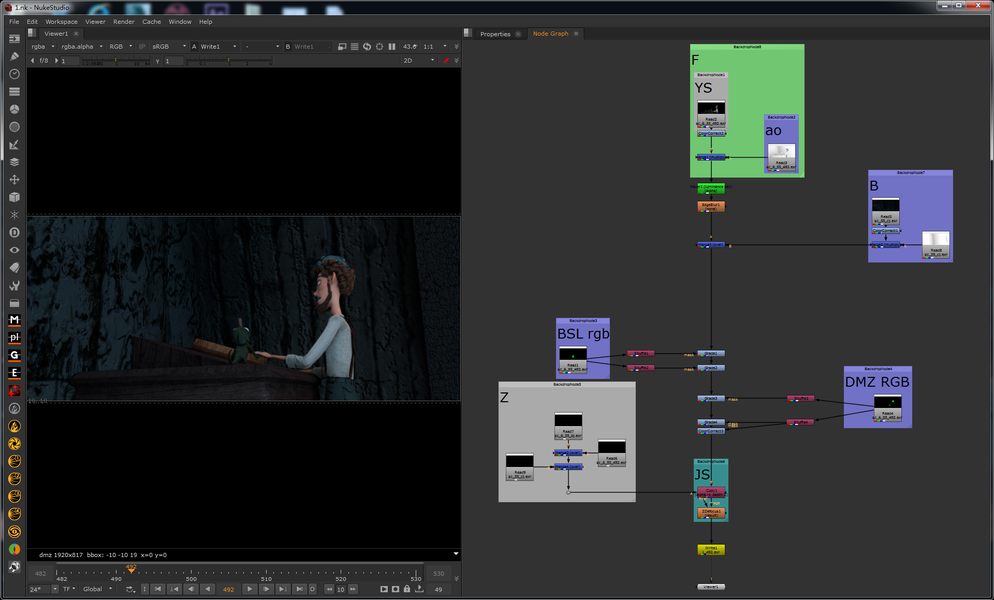Toggle the bounce playback button

tap(130, 589)
